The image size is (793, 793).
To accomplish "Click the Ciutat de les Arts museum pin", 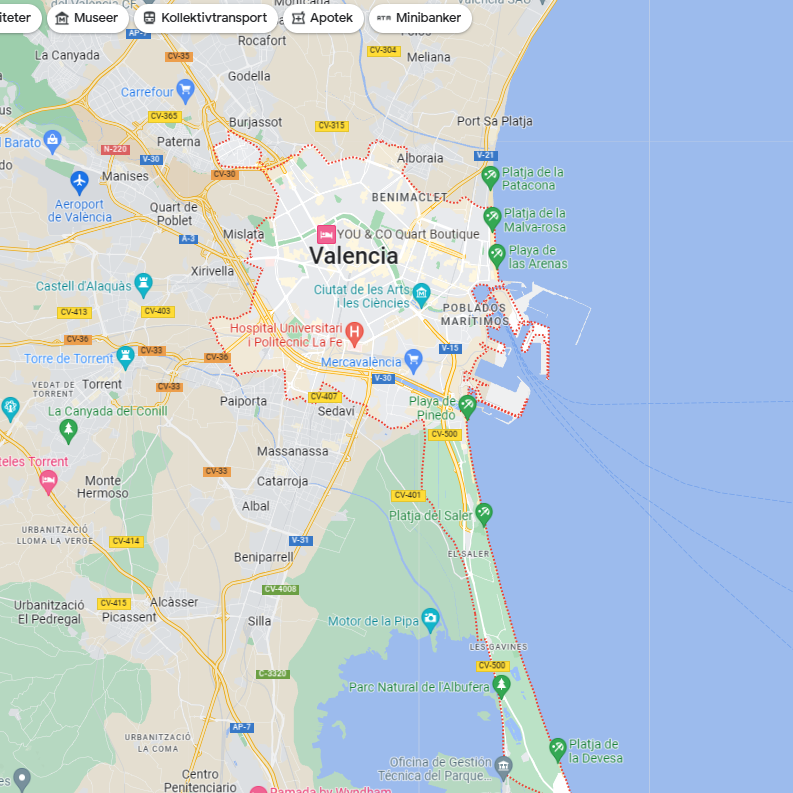I will tap(421, 295).
